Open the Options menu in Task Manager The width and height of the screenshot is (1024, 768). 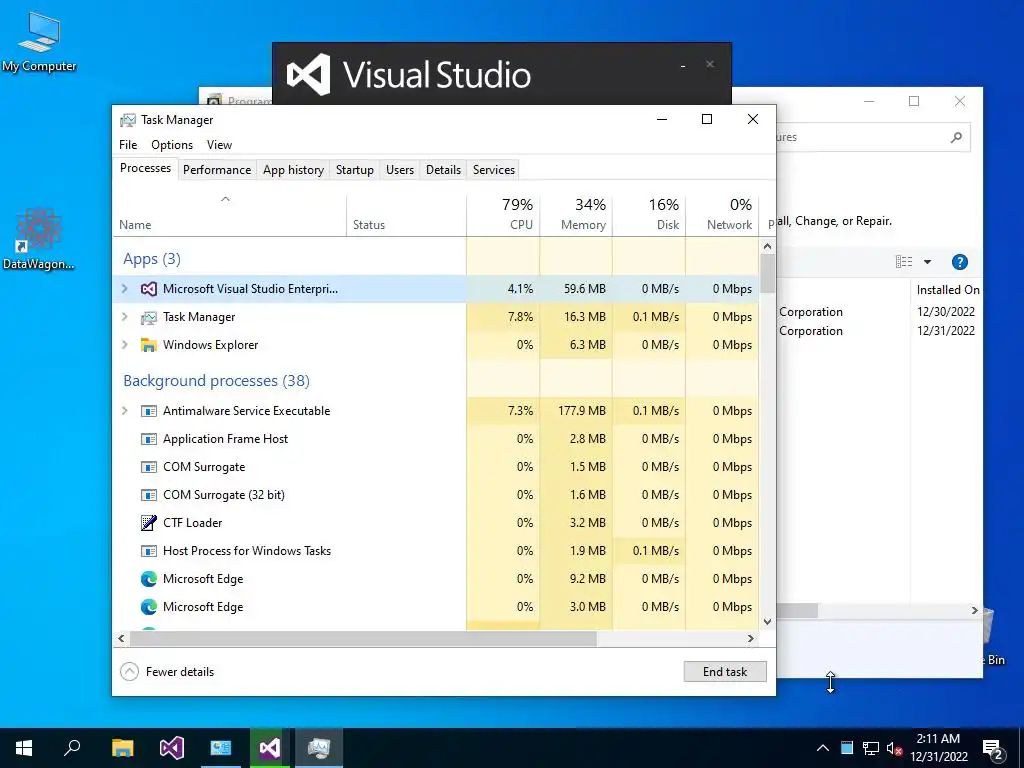(x=172, y=145)
